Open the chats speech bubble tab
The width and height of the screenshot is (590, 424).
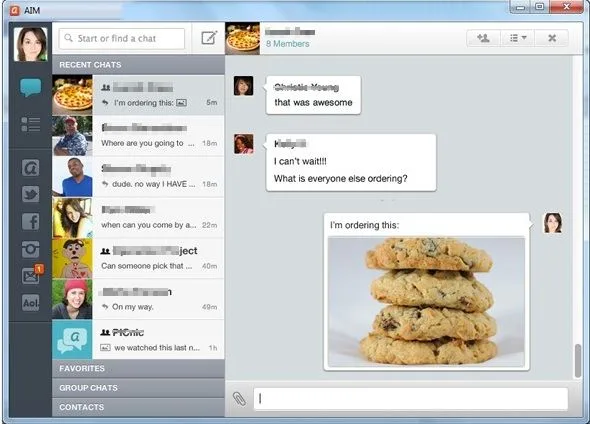pos(30,87)
